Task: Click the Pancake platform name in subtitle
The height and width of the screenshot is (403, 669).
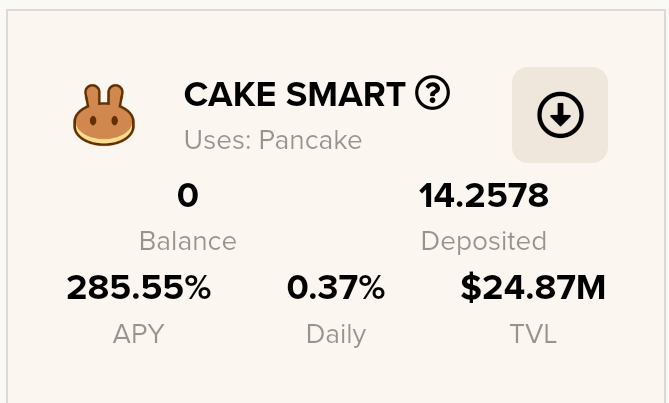Action: 311,140
